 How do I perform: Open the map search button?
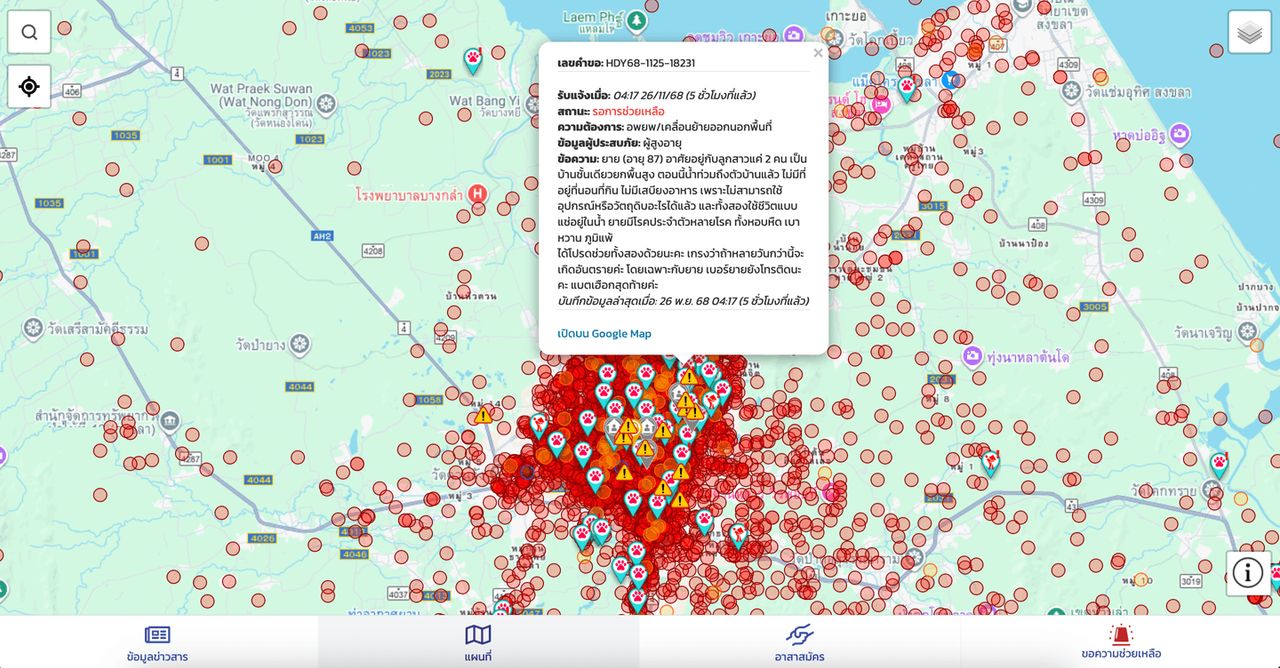[x=29, y=32]
